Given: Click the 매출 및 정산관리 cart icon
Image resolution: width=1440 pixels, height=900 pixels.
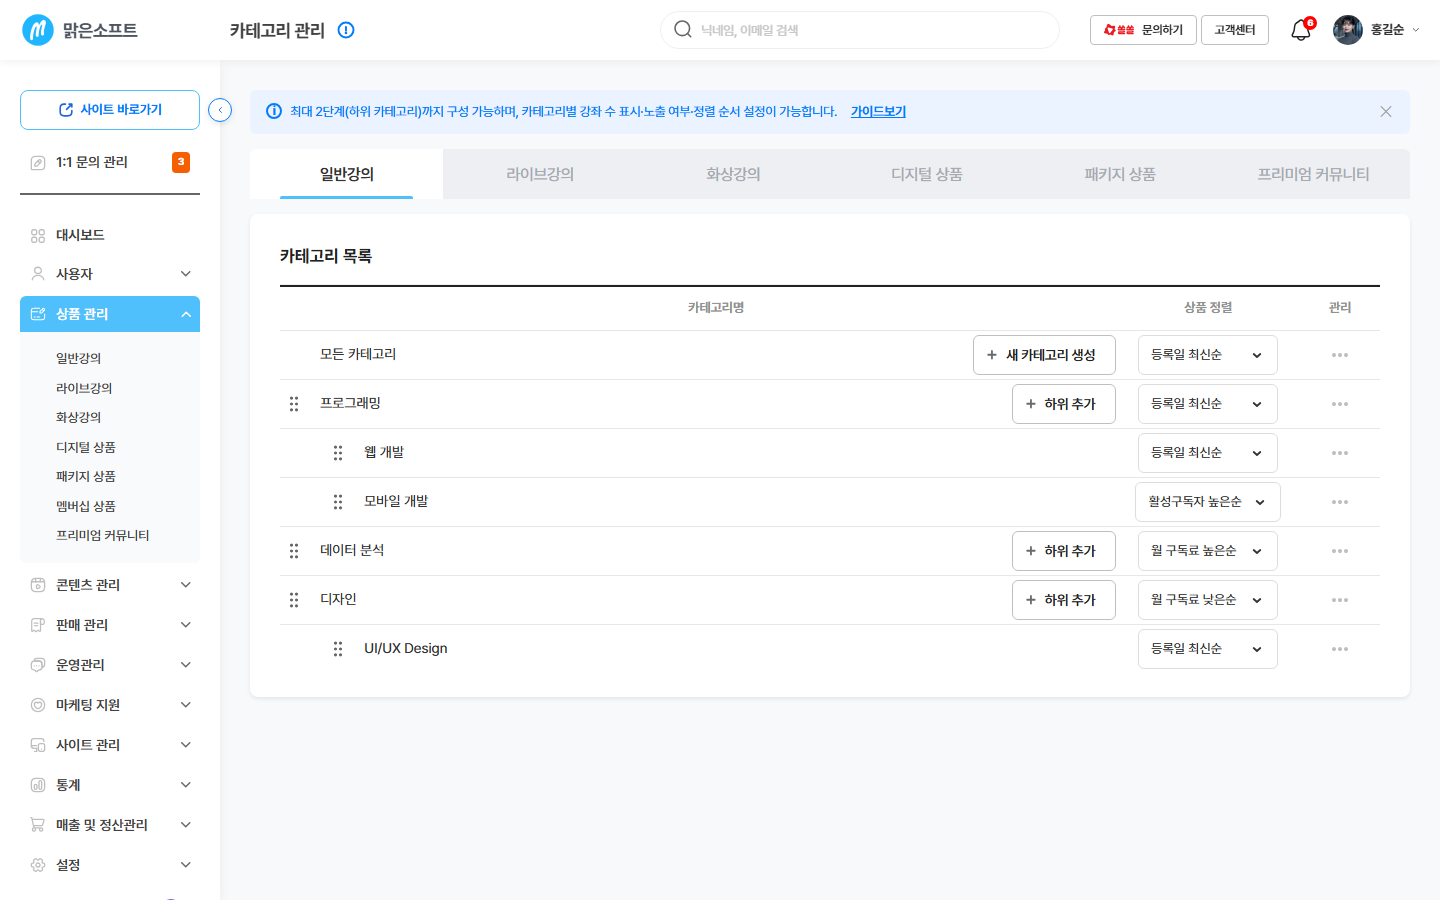Looking at the screenshot, I should (x=38, y=825).
